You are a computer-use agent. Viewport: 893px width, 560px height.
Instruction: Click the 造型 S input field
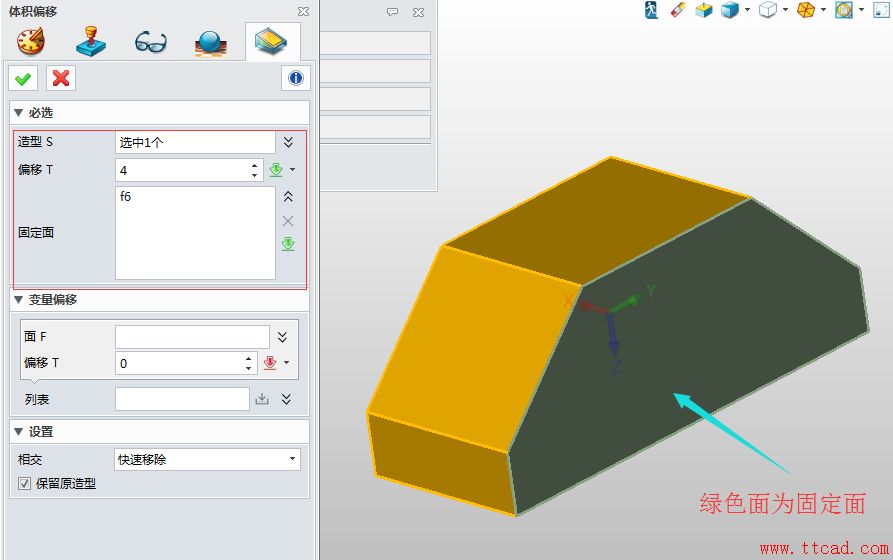pyautogui.click(x=195, y=142)
